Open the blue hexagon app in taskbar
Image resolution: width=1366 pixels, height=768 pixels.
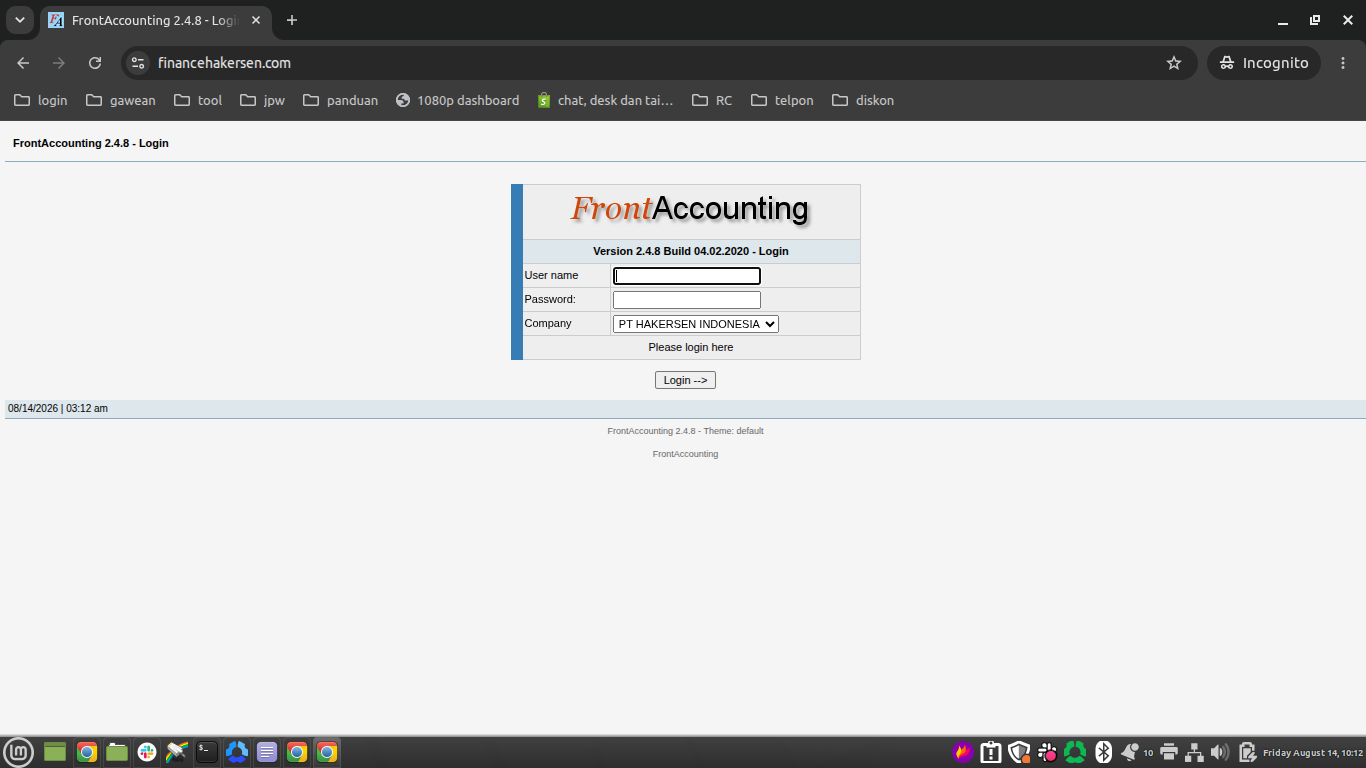tap(237, 752)
